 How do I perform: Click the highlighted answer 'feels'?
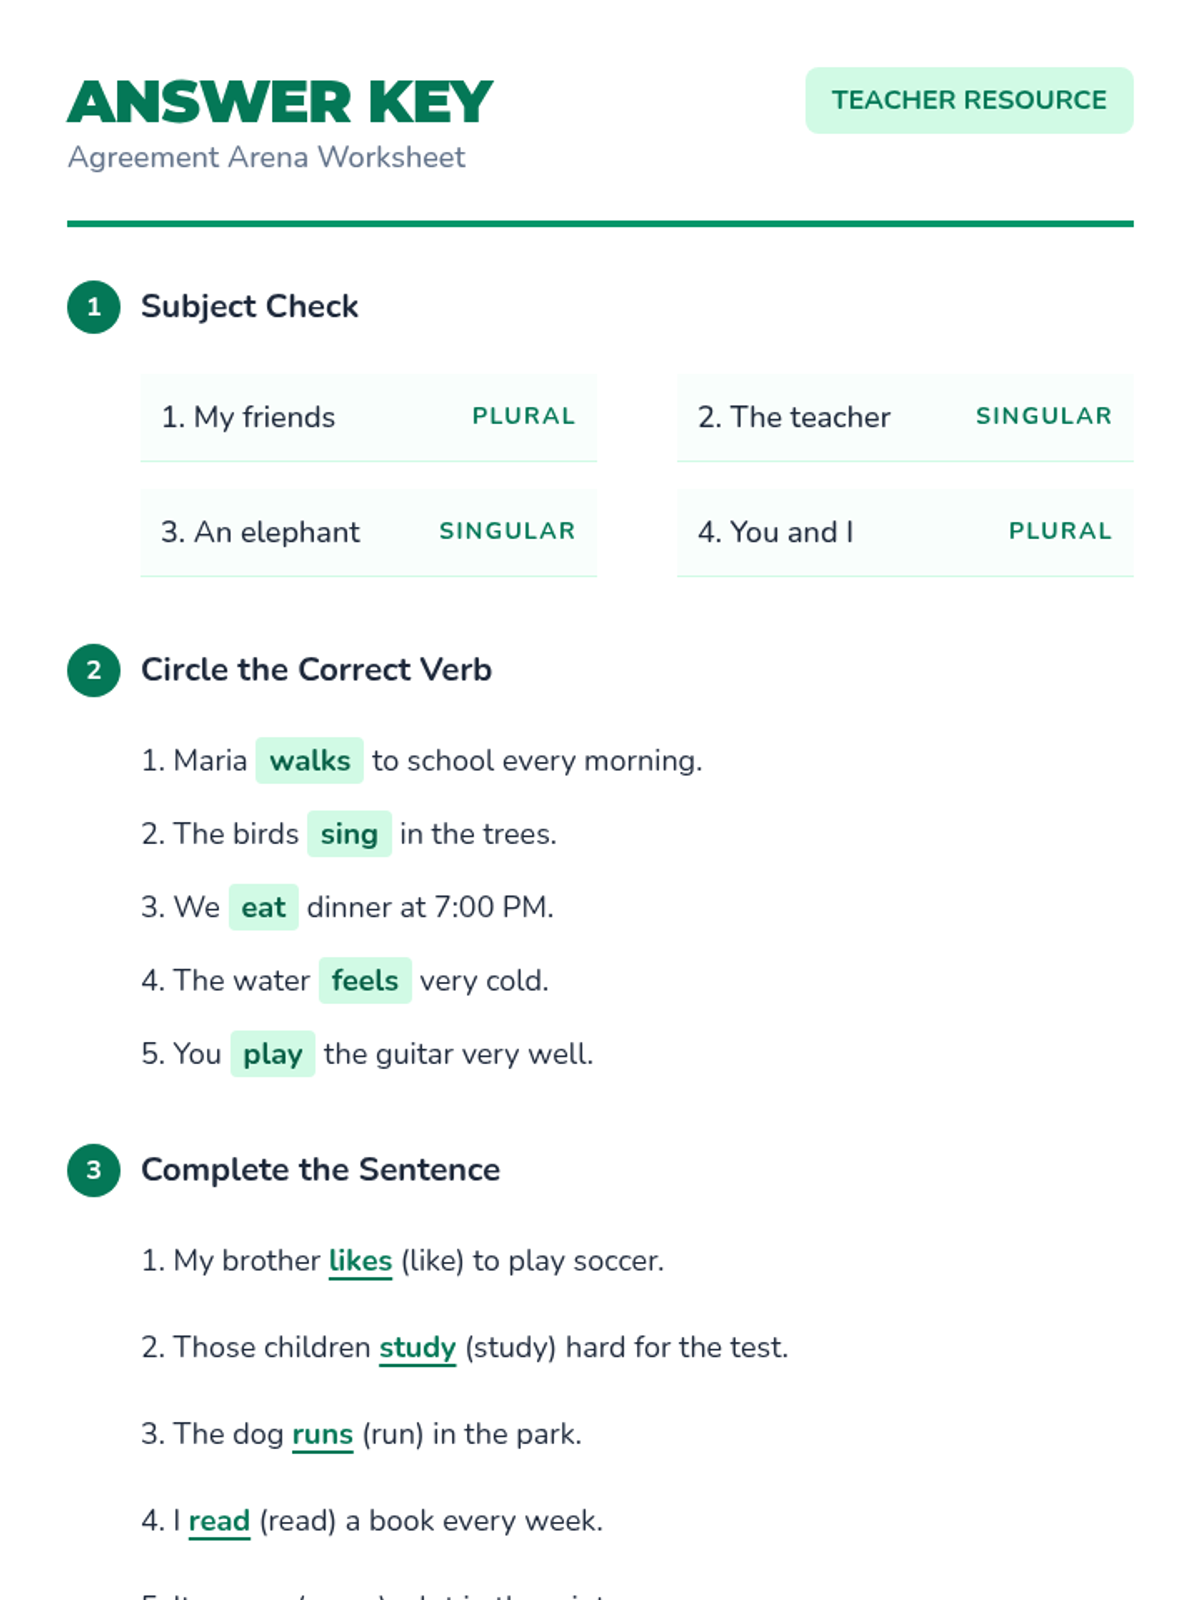coord(365,981)
